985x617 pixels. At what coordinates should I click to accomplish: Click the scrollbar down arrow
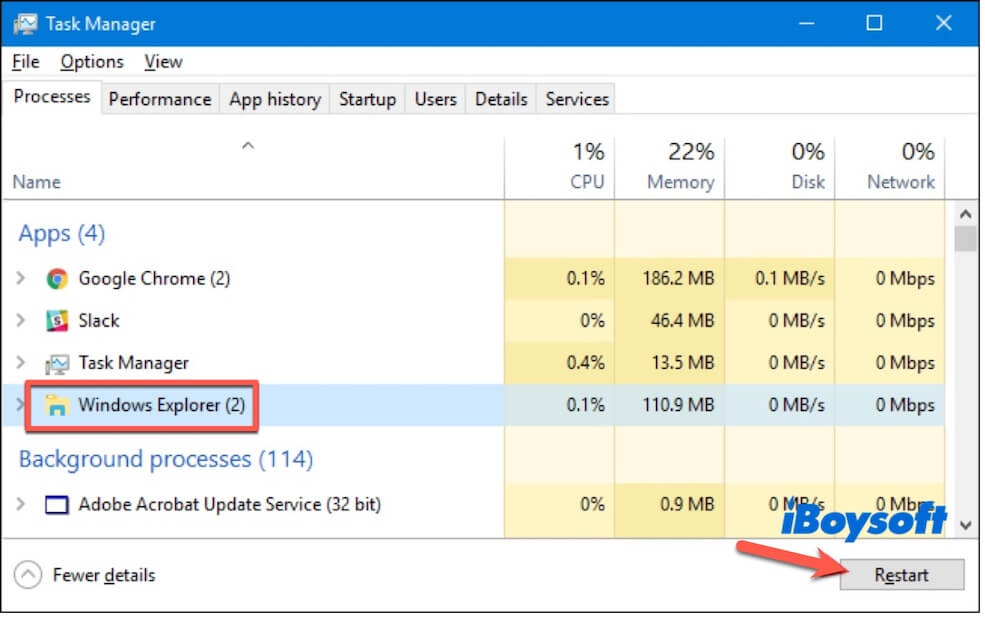(966, 525)
